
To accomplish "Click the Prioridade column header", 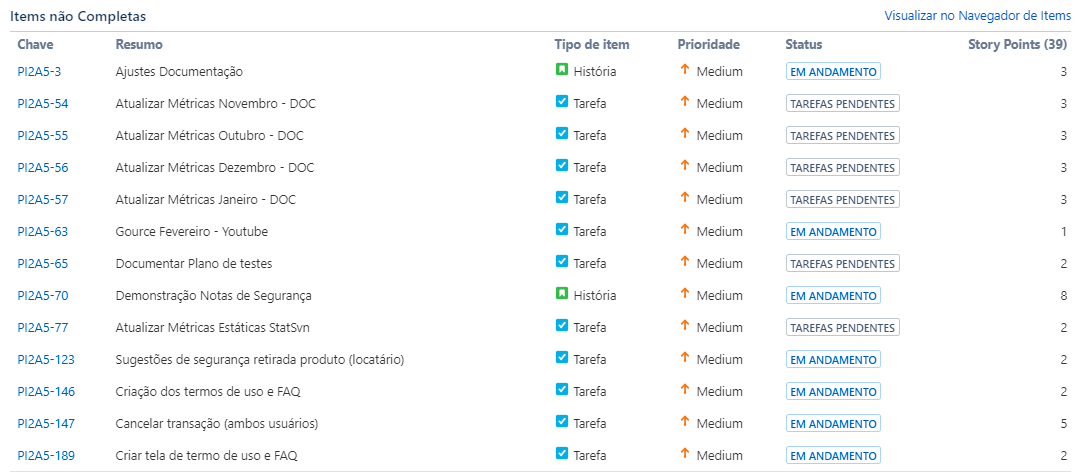I will click(x=709, y=44).
